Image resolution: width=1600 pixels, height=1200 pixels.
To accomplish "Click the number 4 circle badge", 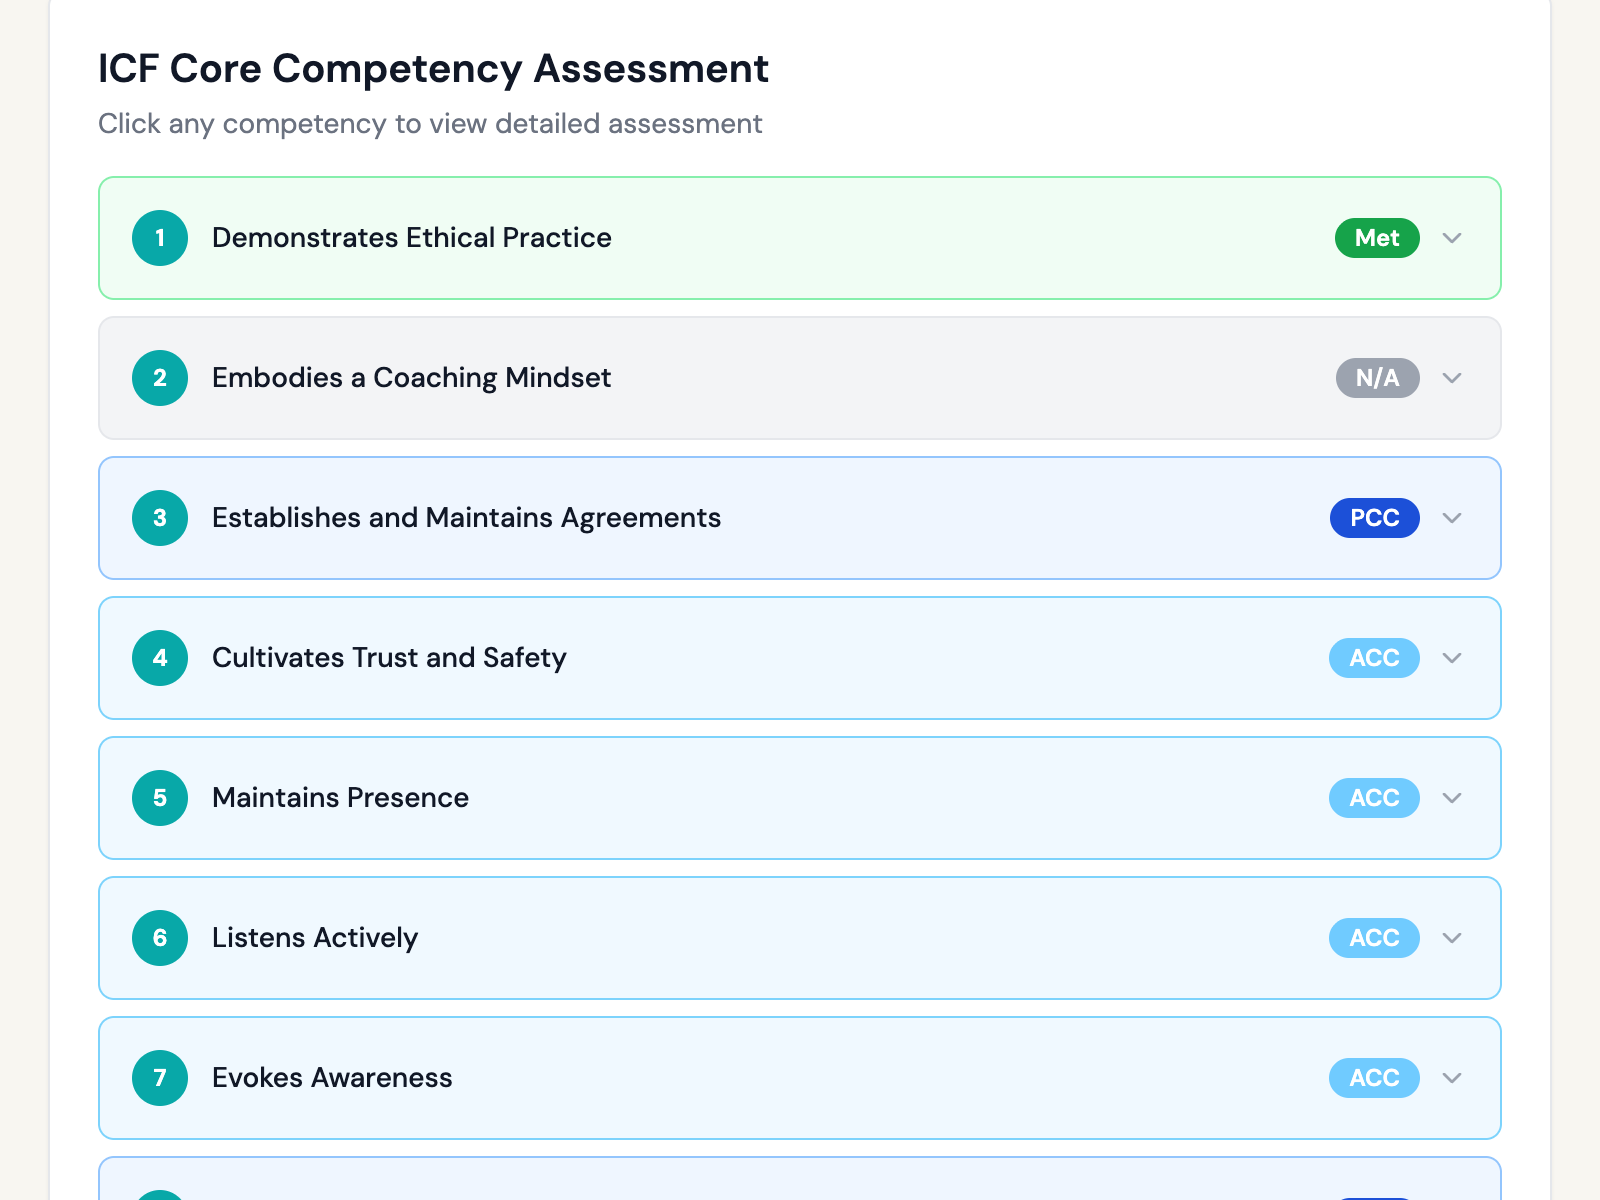I will point(160,658).
